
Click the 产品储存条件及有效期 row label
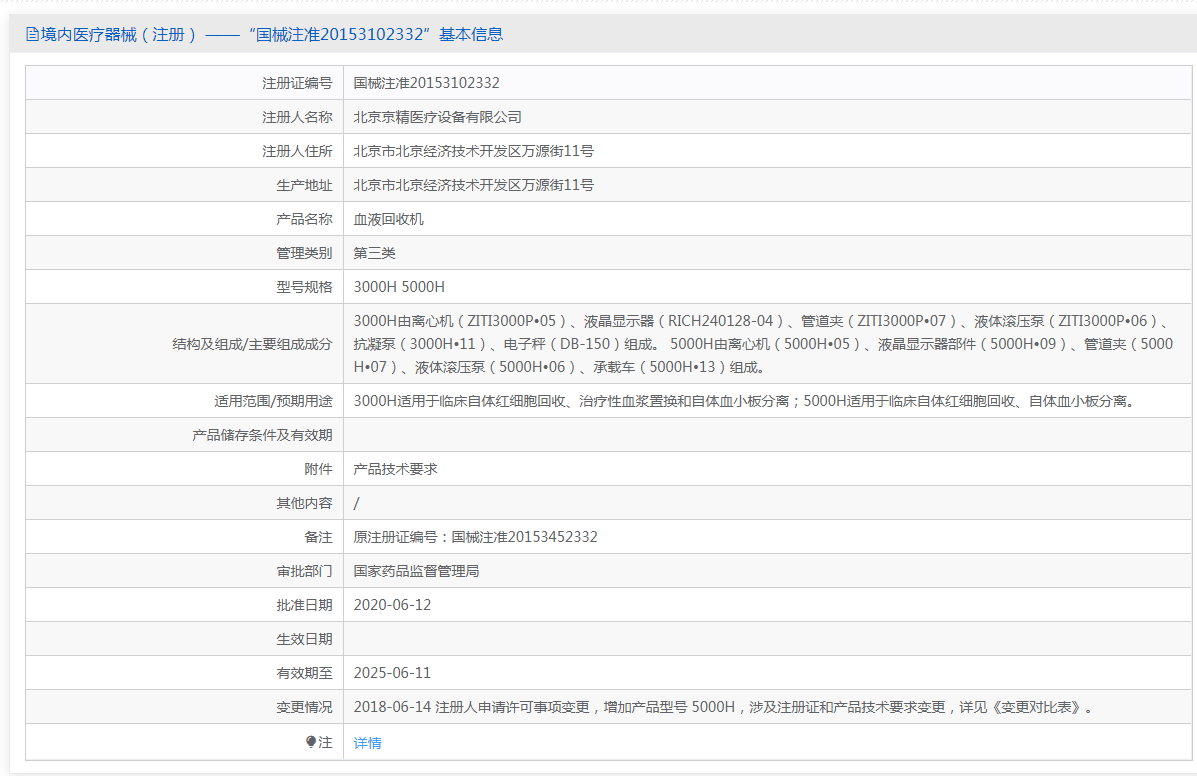point(262,435)
